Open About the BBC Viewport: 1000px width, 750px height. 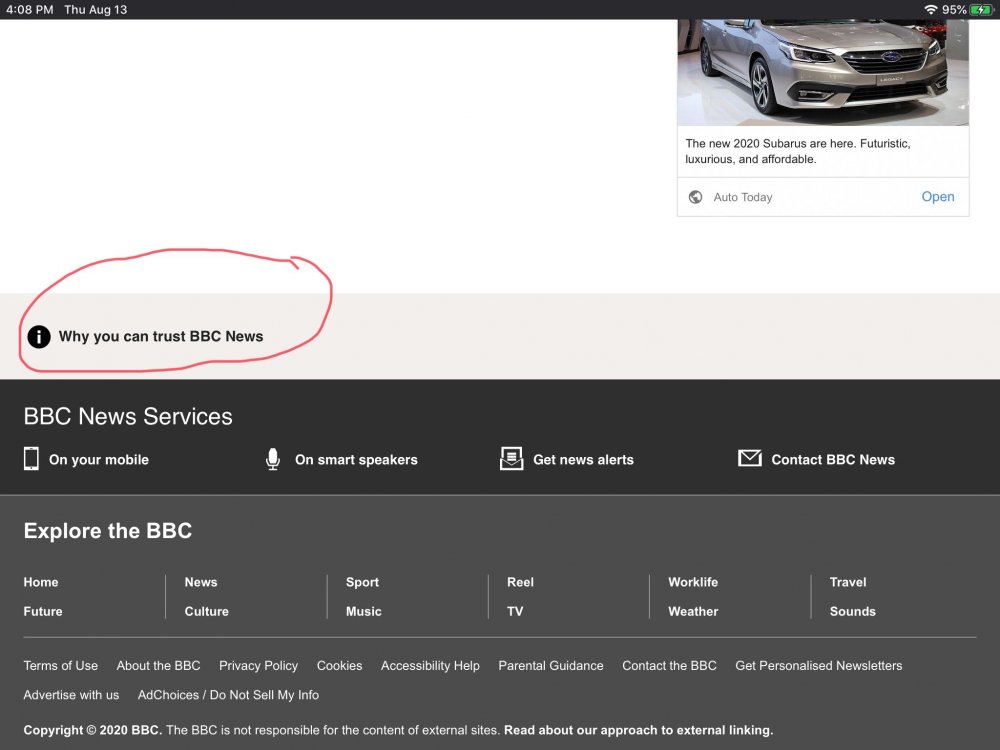158,666
